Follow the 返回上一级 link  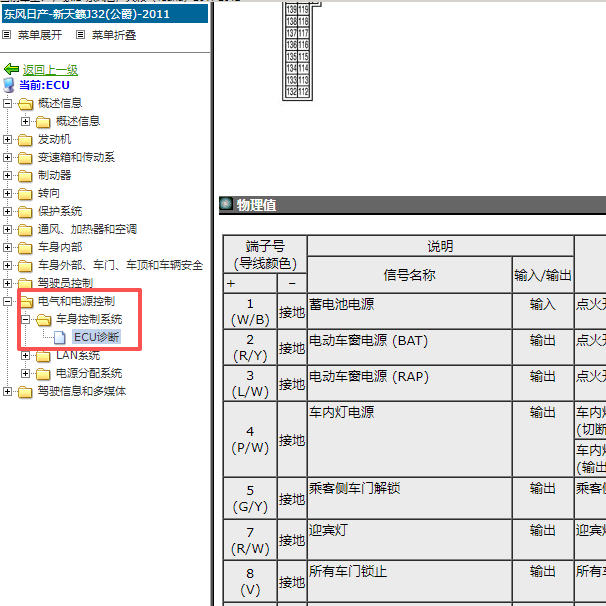pyautogui.click(x=50, y=70)
